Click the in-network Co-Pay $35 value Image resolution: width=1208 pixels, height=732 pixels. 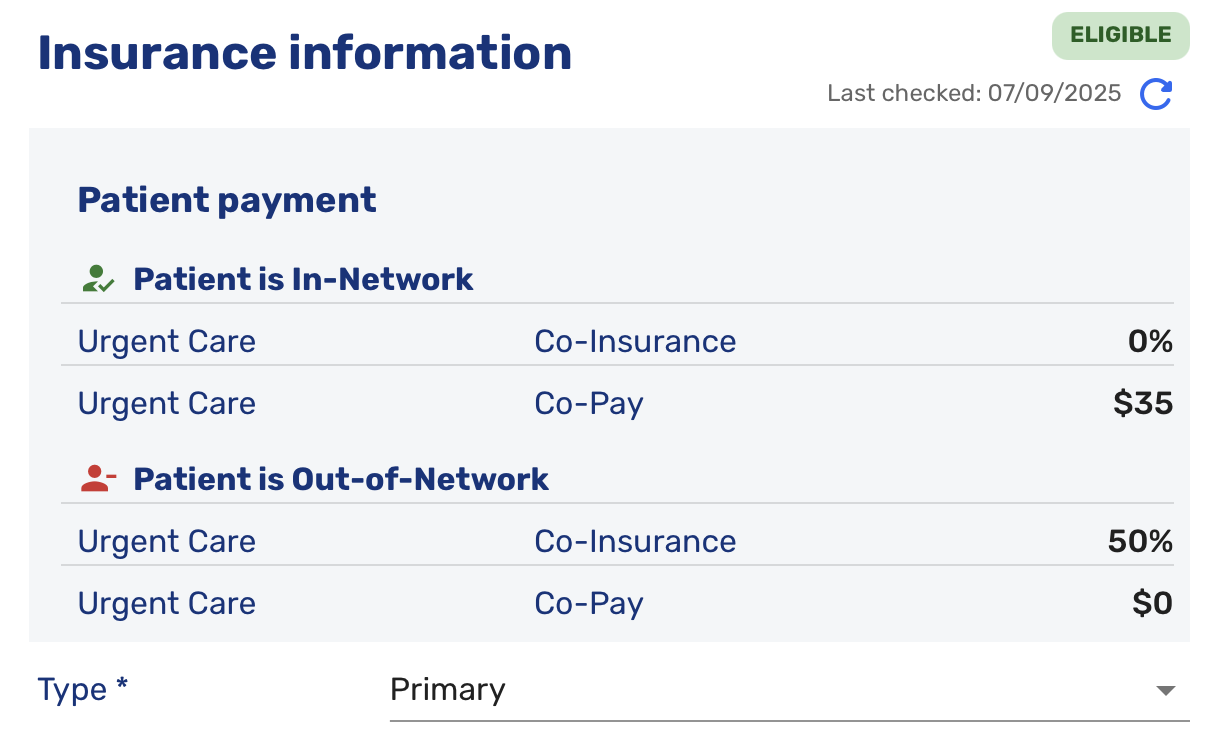(x=1142, y=403)
